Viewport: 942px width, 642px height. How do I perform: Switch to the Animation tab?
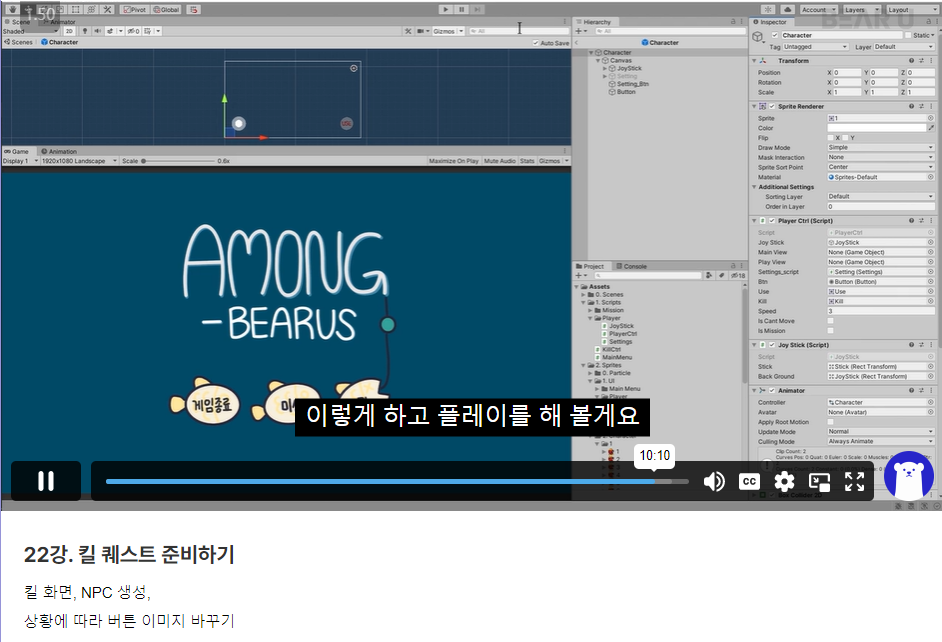tap(59, 151)
